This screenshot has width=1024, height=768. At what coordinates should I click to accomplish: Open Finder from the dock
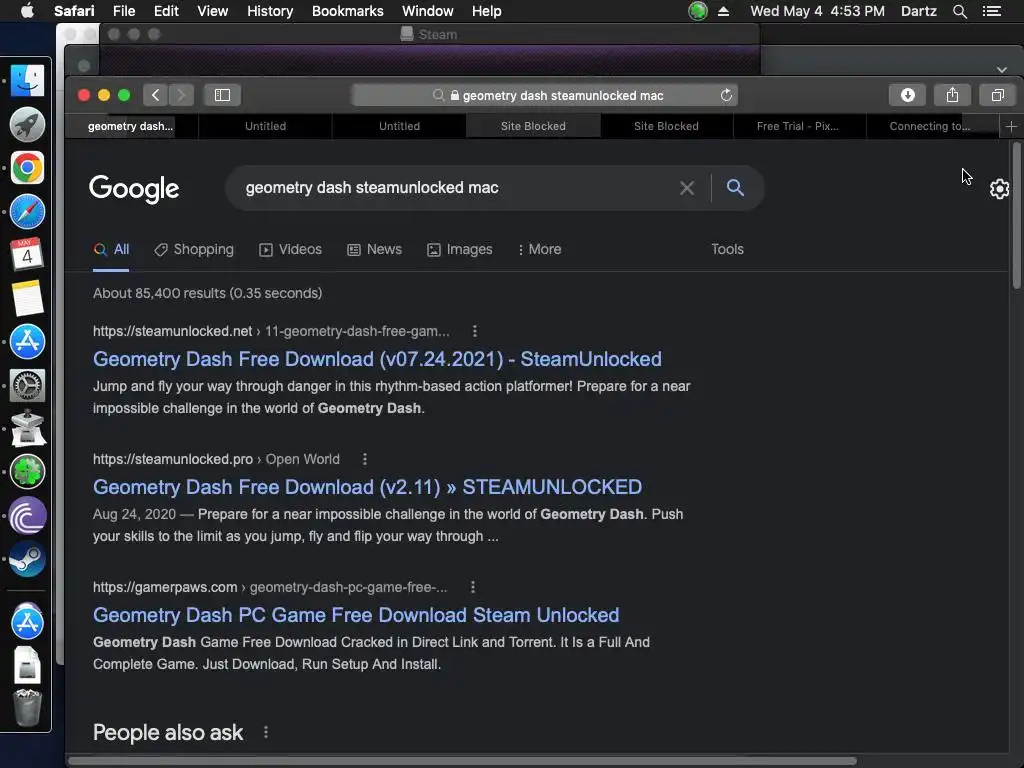click(x=27, y=81)
